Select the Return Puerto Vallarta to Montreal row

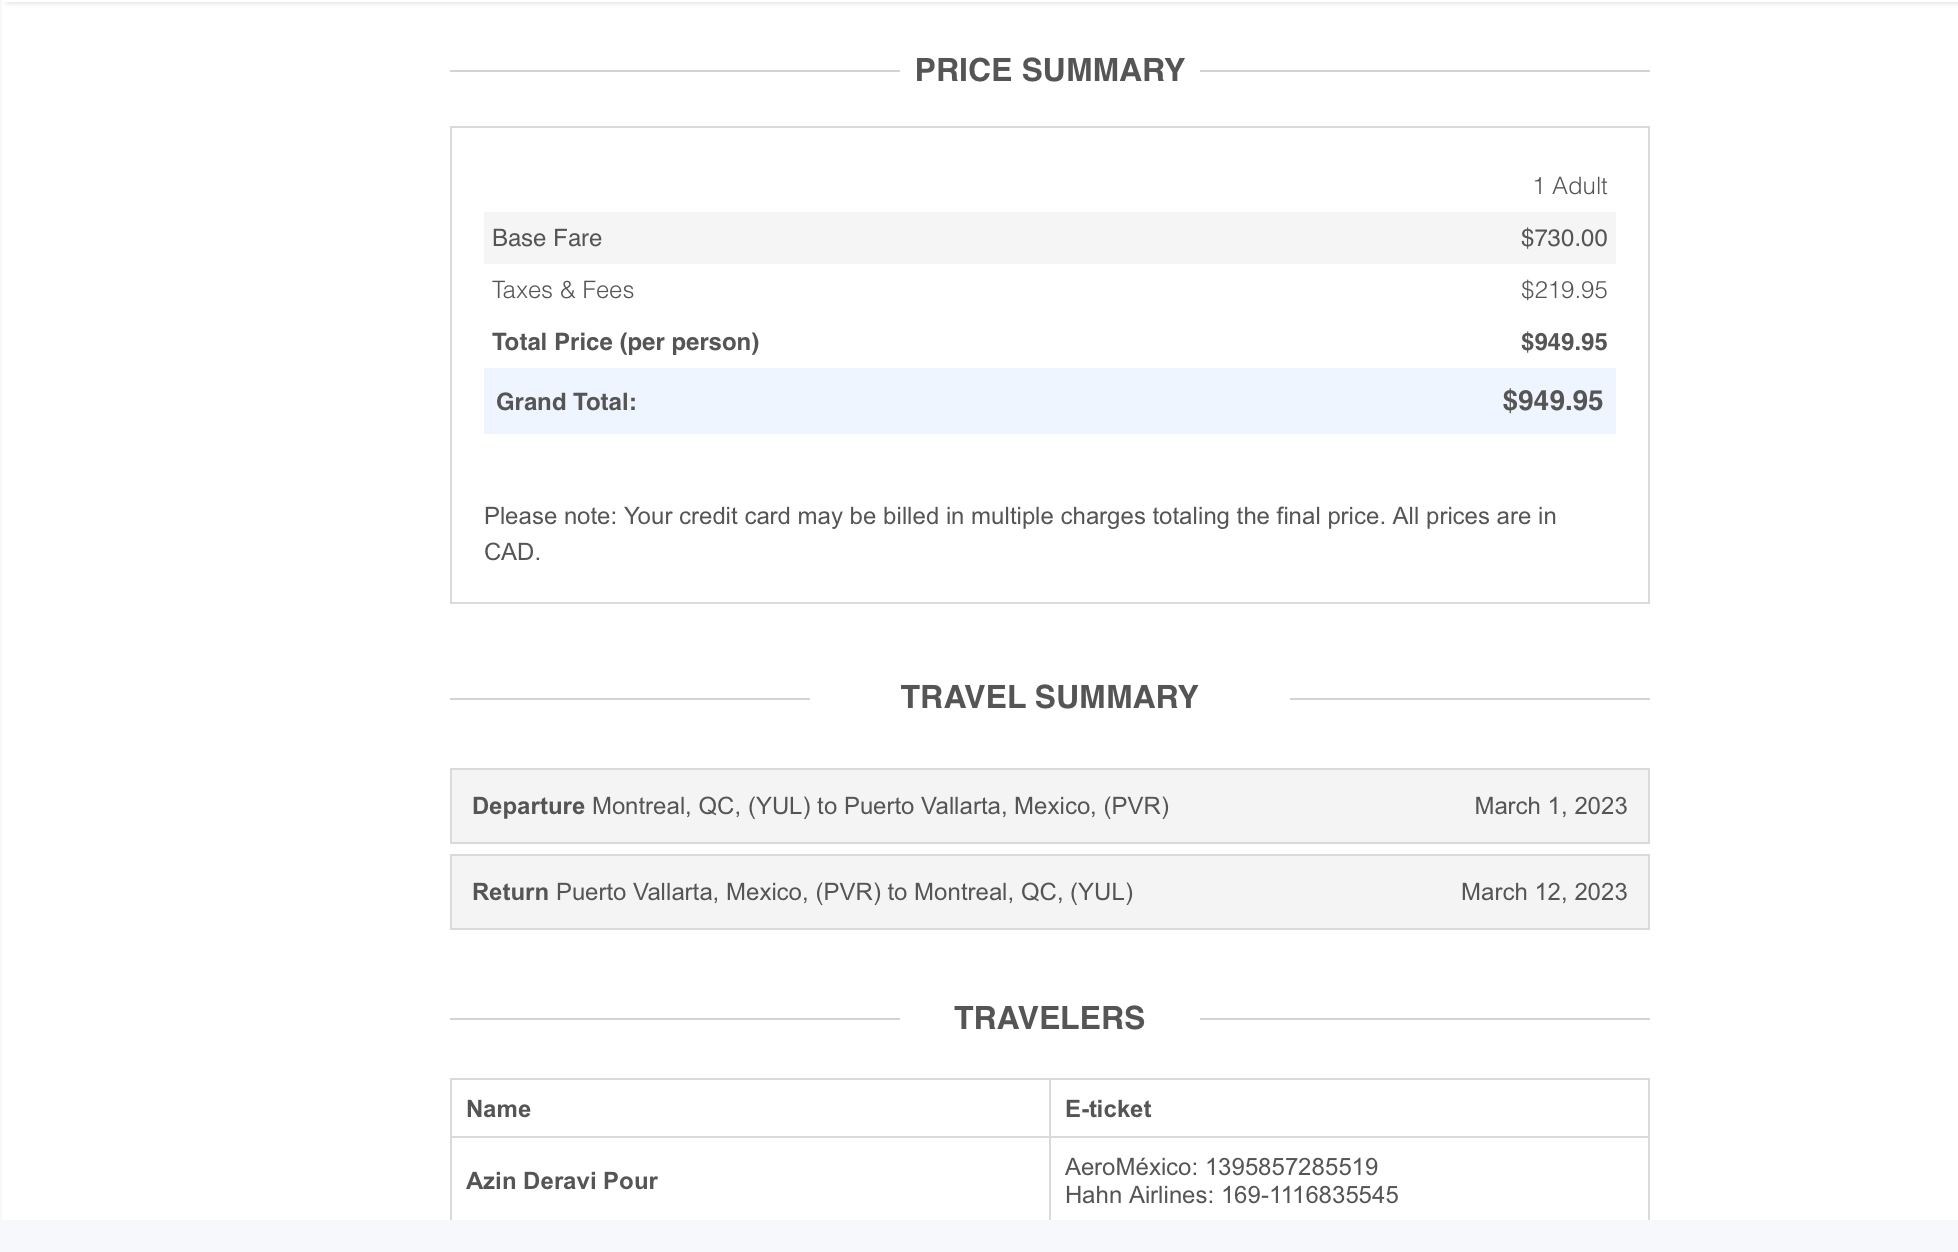click(x=802, y=892)
